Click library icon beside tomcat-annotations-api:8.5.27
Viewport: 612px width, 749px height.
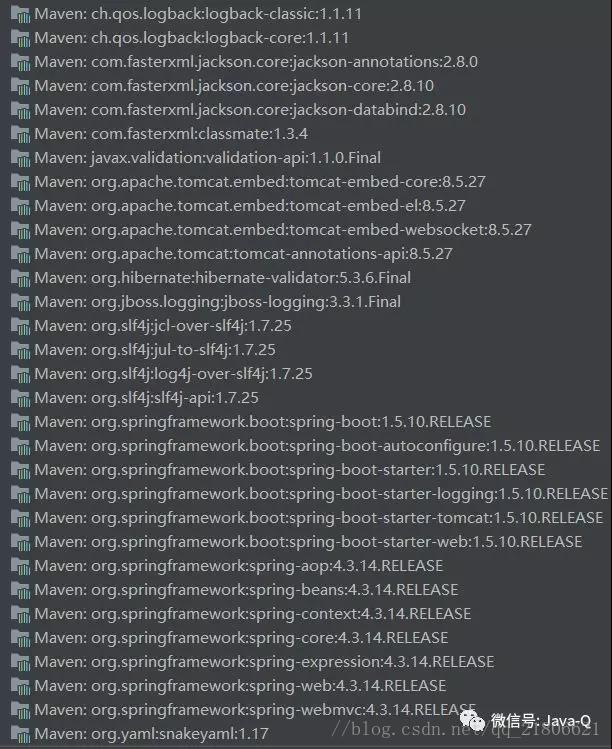point(21,254)
